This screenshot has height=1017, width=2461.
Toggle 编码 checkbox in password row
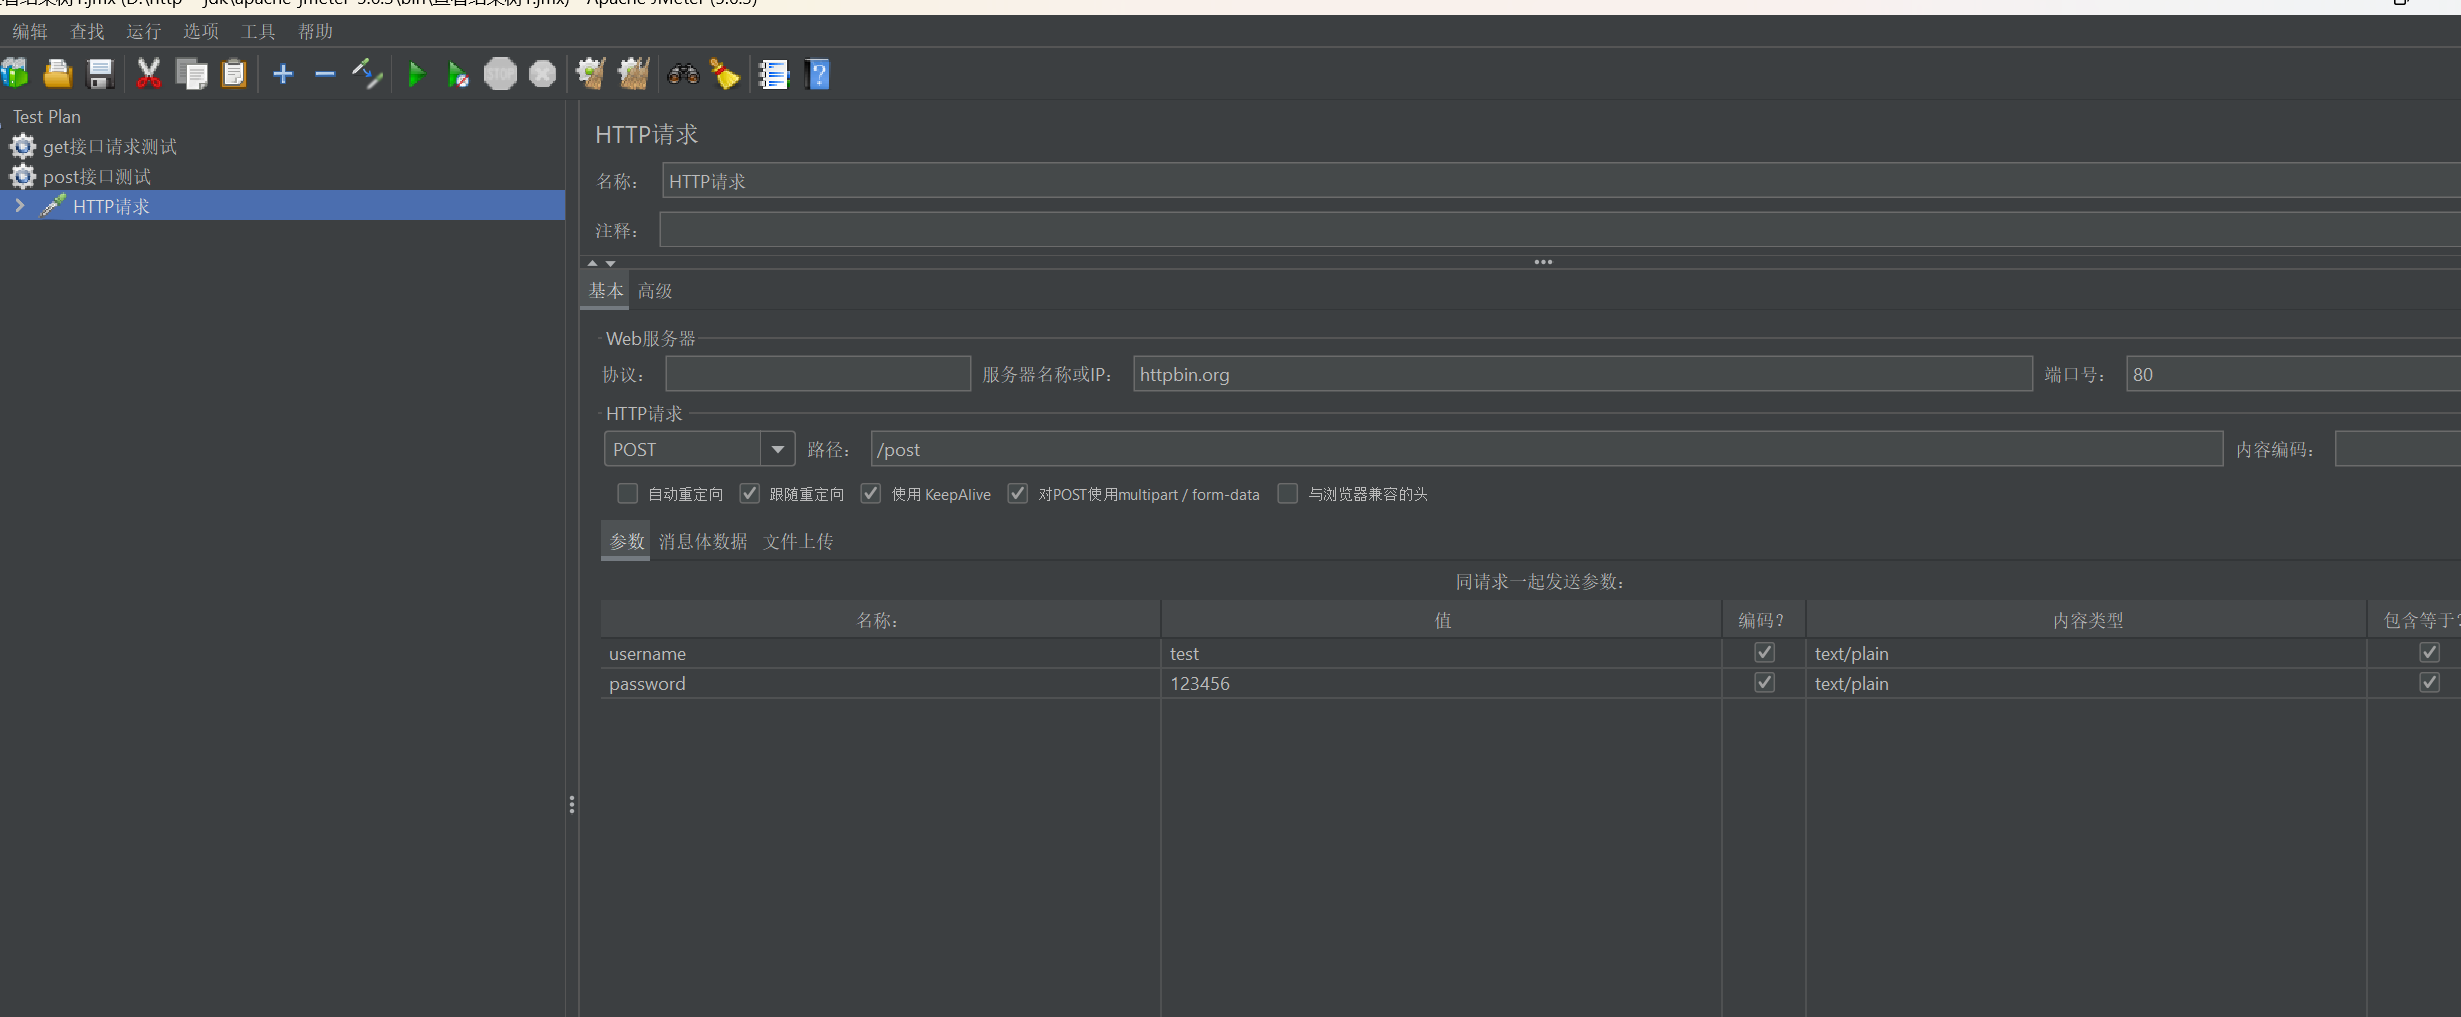(1765, 682)
